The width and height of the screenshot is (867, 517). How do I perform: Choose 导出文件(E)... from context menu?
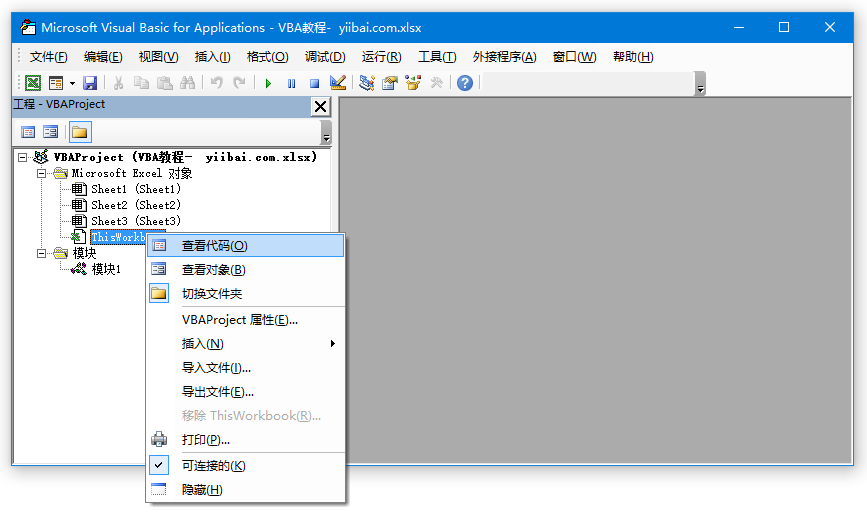click(x=246, y=392)
